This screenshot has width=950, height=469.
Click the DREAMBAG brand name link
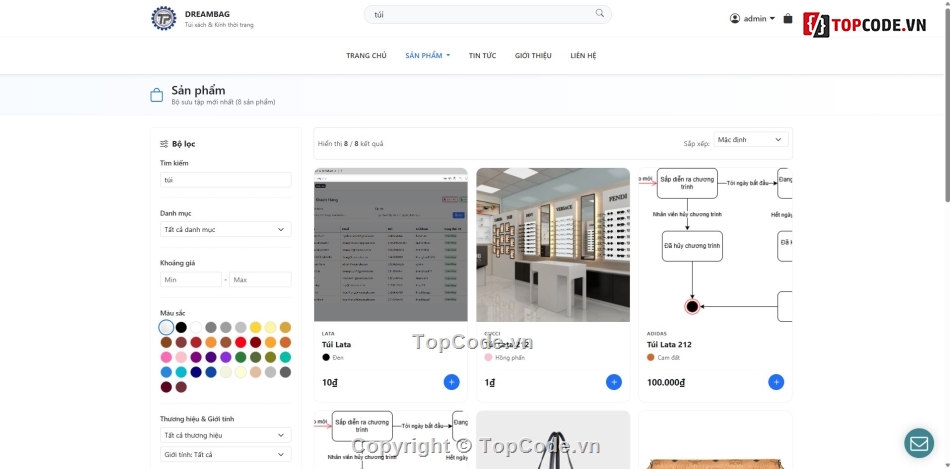207,14
